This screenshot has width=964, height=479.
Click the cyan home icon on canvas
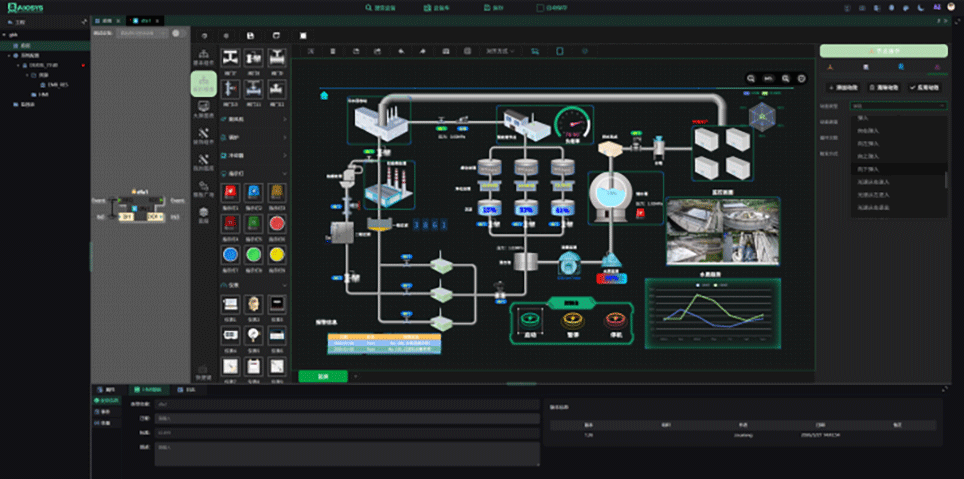tap(324, 95)
